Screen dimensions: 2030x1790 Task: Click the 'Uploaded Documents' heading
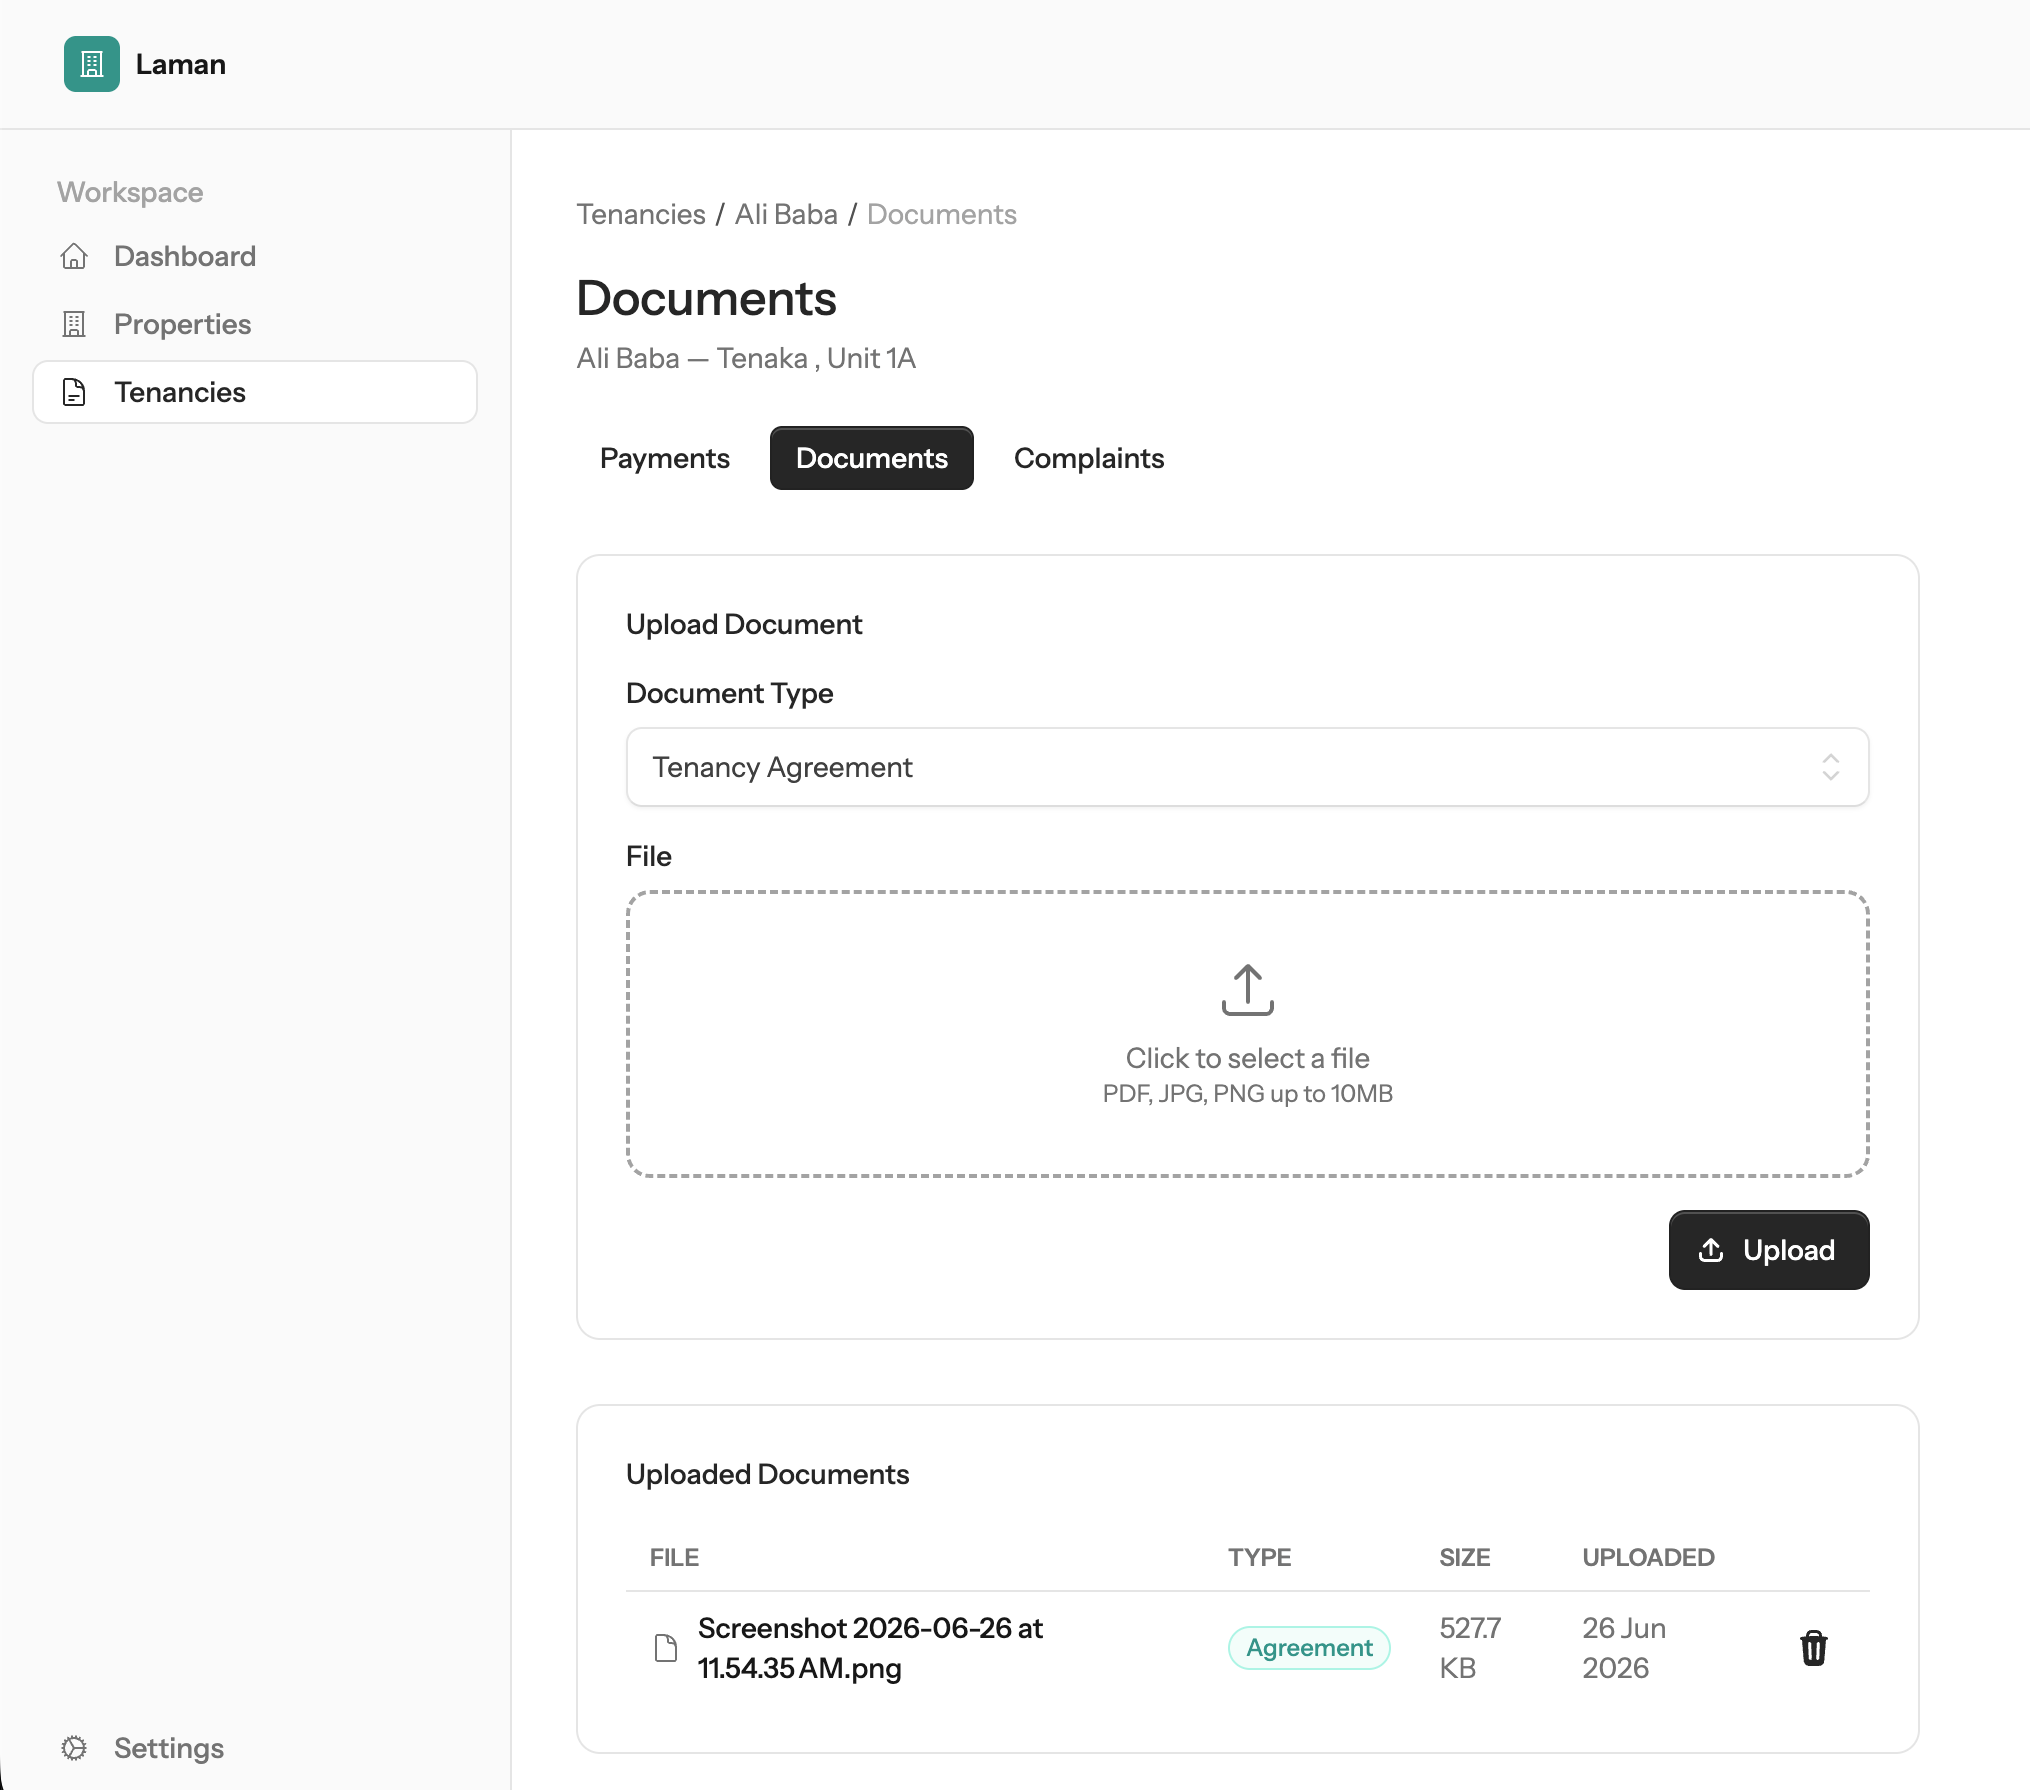point(767,1474)
